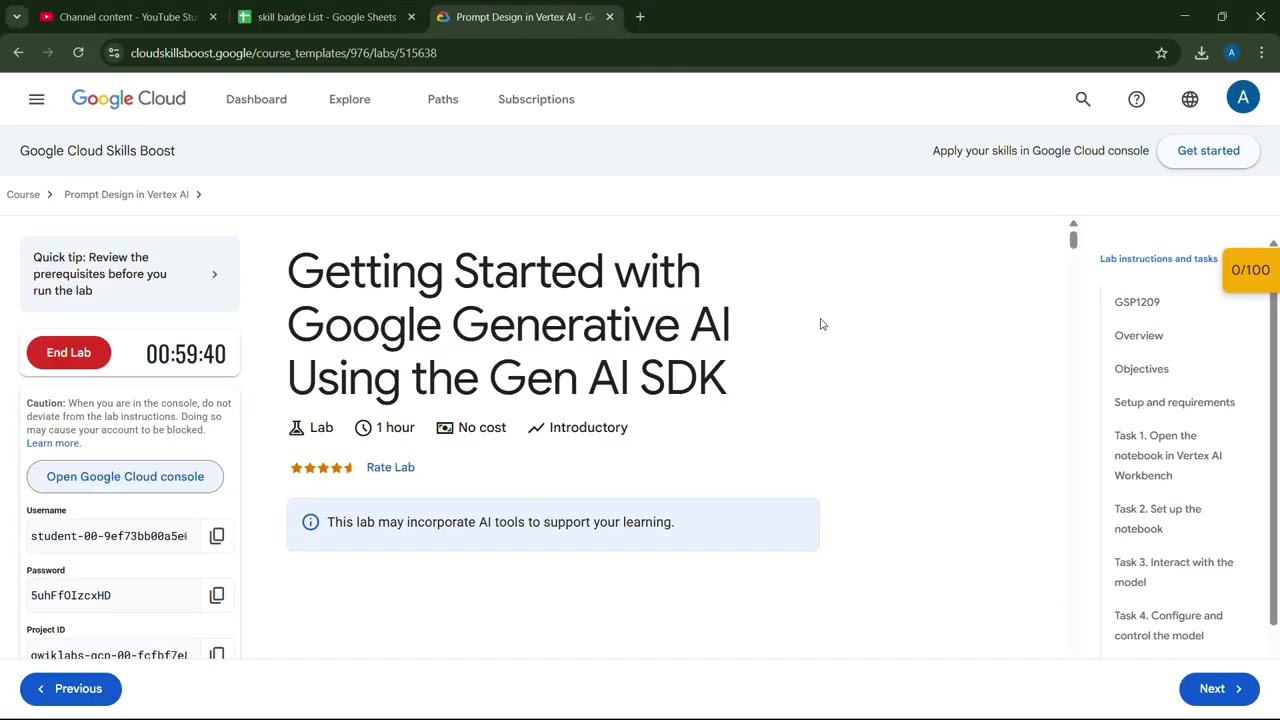The width and height of the screenshot is (1280, 720).
Task: Jump to Overview in the outline
Action: click(1139, 336)
